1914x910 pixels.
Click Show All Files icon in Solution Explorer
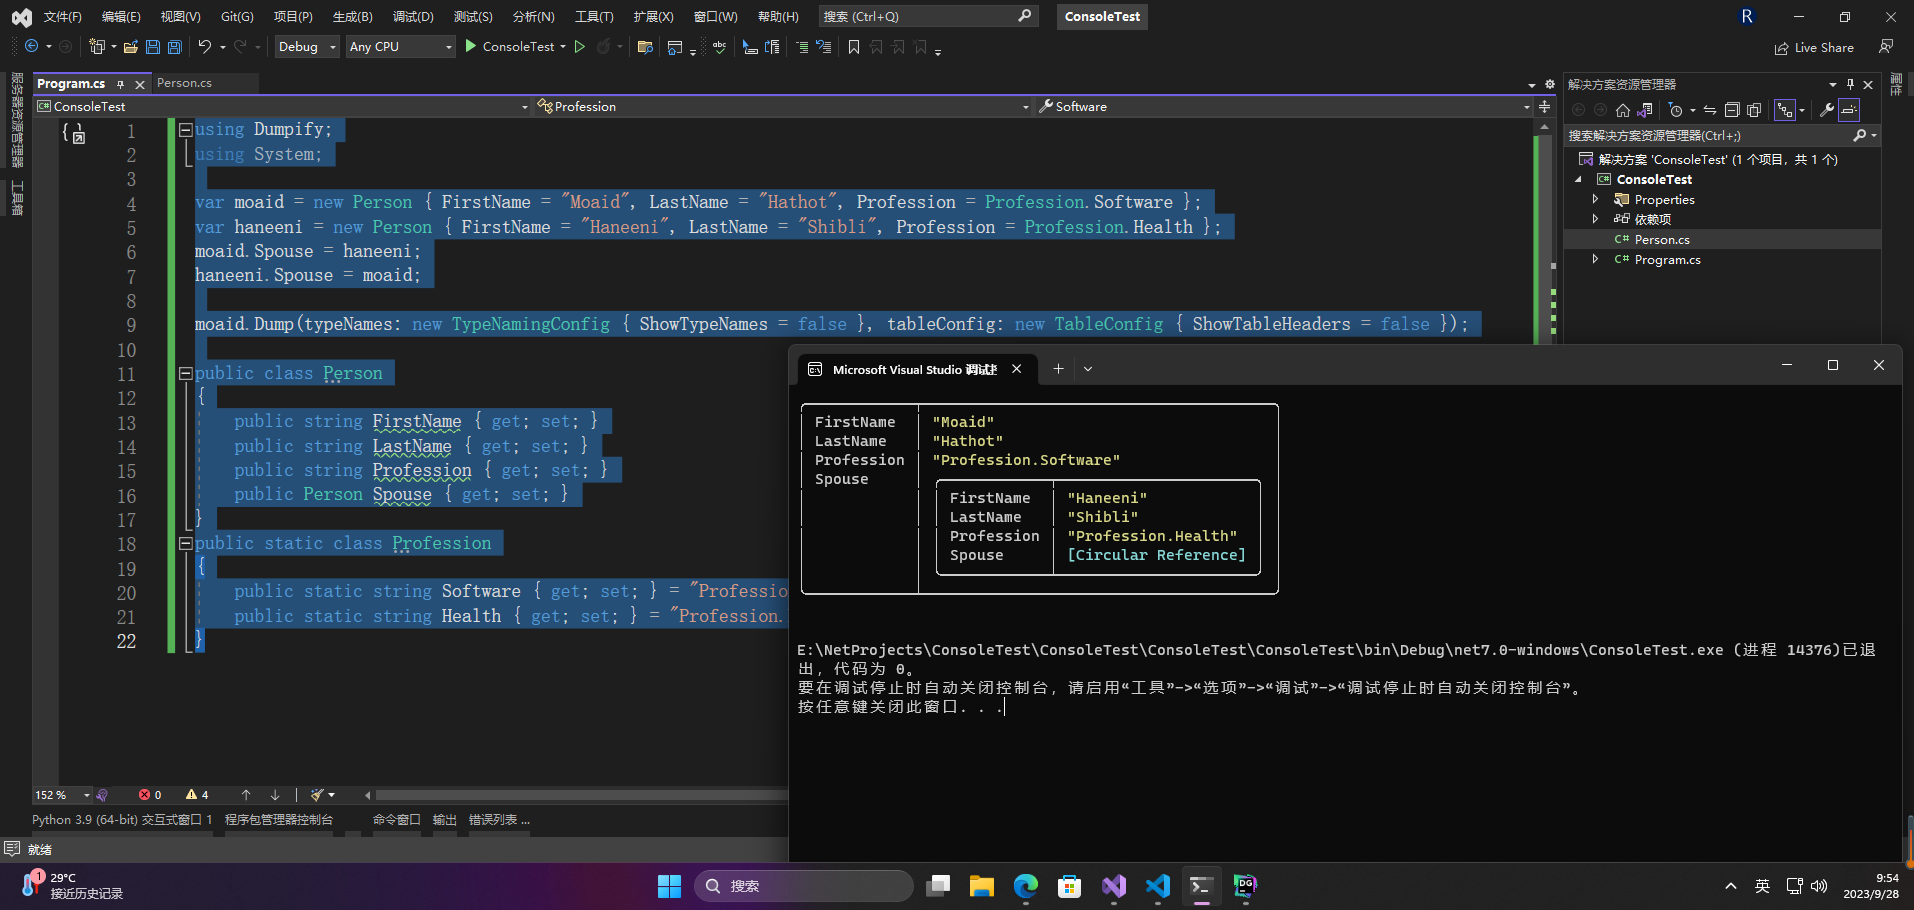click(1754, 110)
